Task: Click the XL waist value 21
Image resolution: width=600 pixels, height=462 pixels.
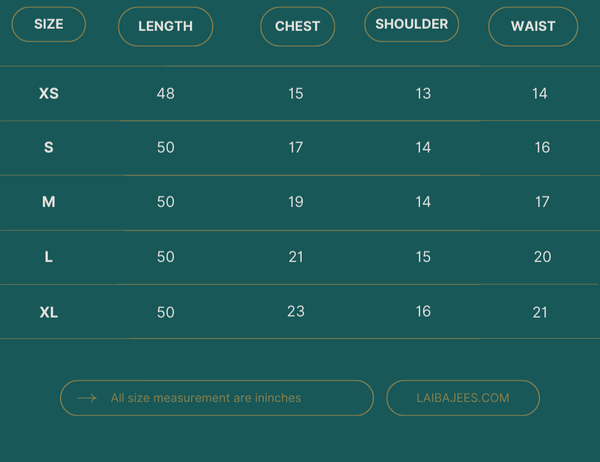Action: click(540, 312)
